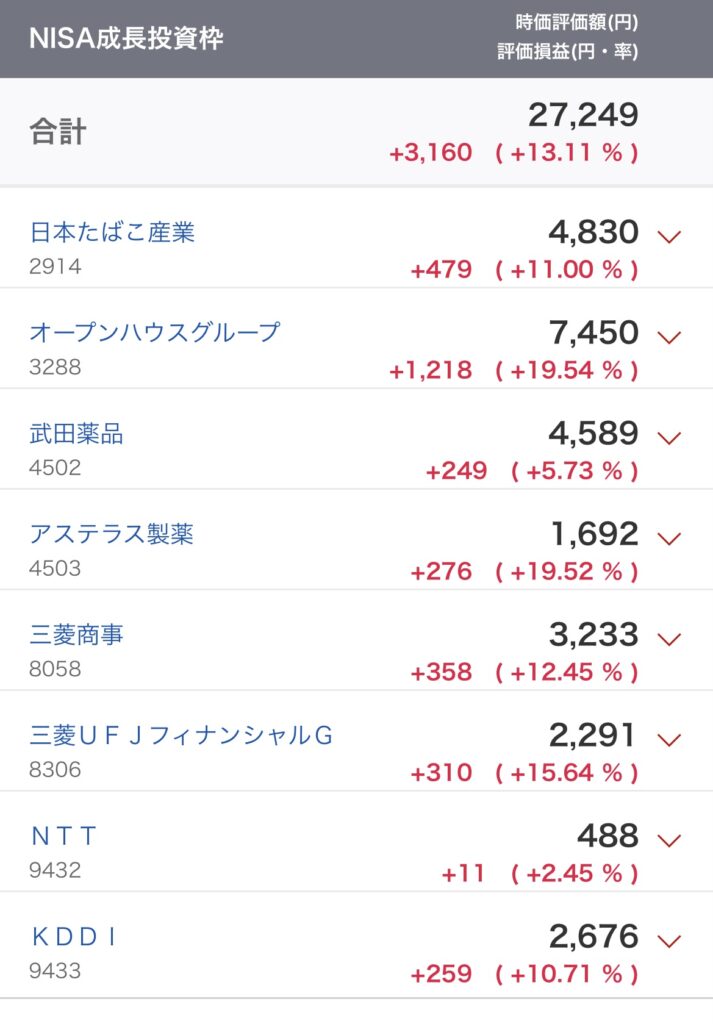
Task: Open the NTT stock link
Action: point(64,836)
